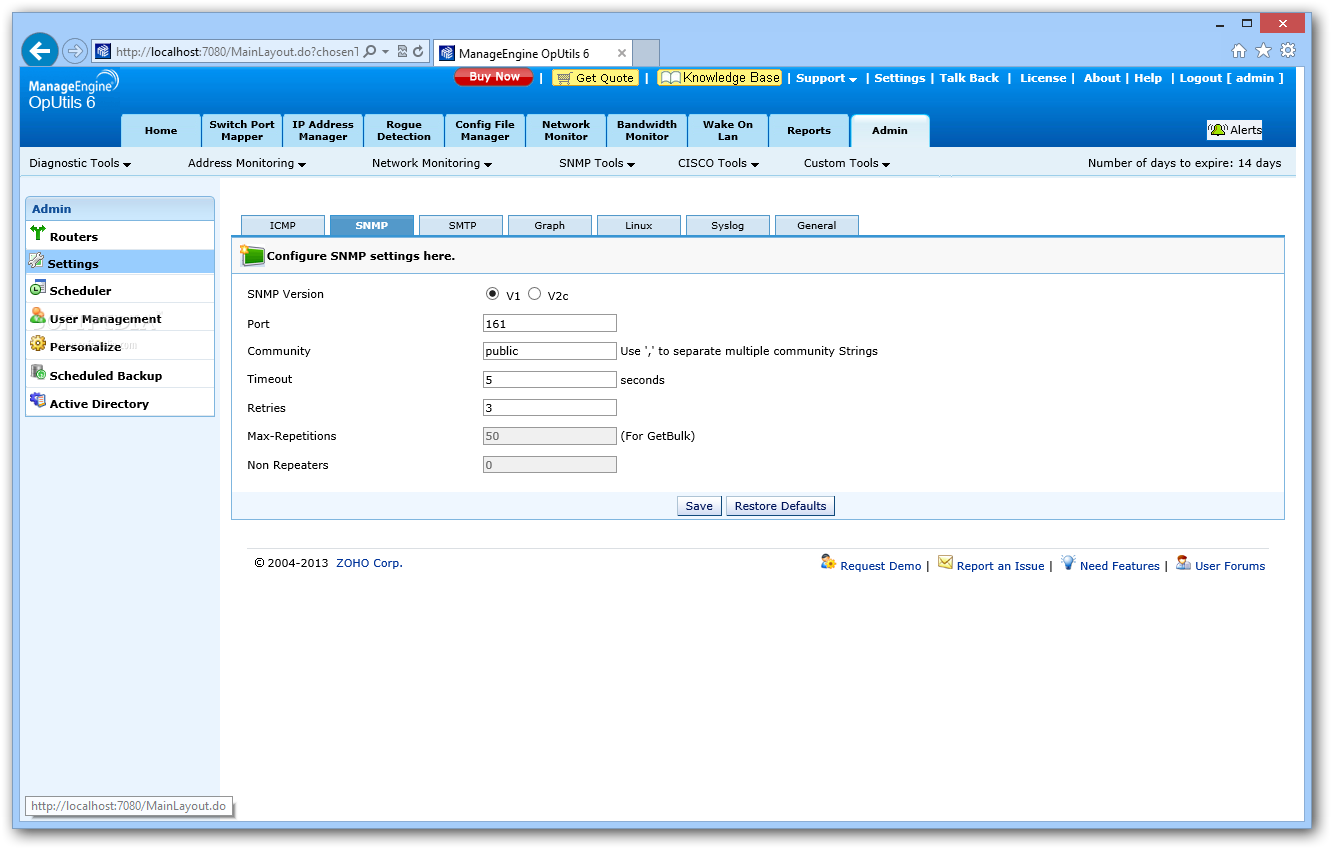
Task: Switch to the SMTP settings tab
Action: [x=462, y=226]
